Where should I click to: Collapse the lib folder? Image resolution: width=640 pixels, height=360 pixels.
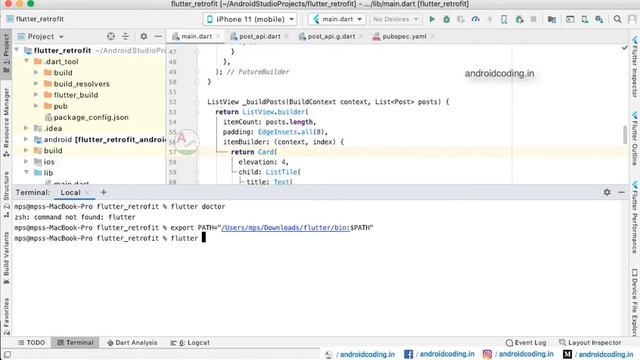(27, 173)
